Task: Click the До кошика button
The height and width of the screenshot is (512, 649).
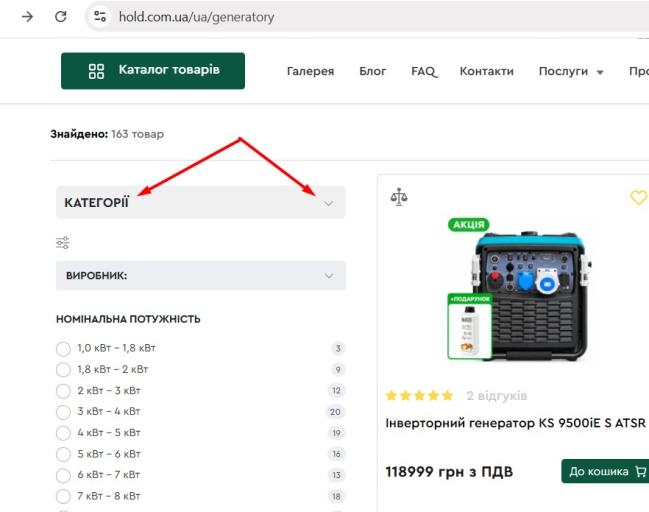Action: [x=606, y=471]
